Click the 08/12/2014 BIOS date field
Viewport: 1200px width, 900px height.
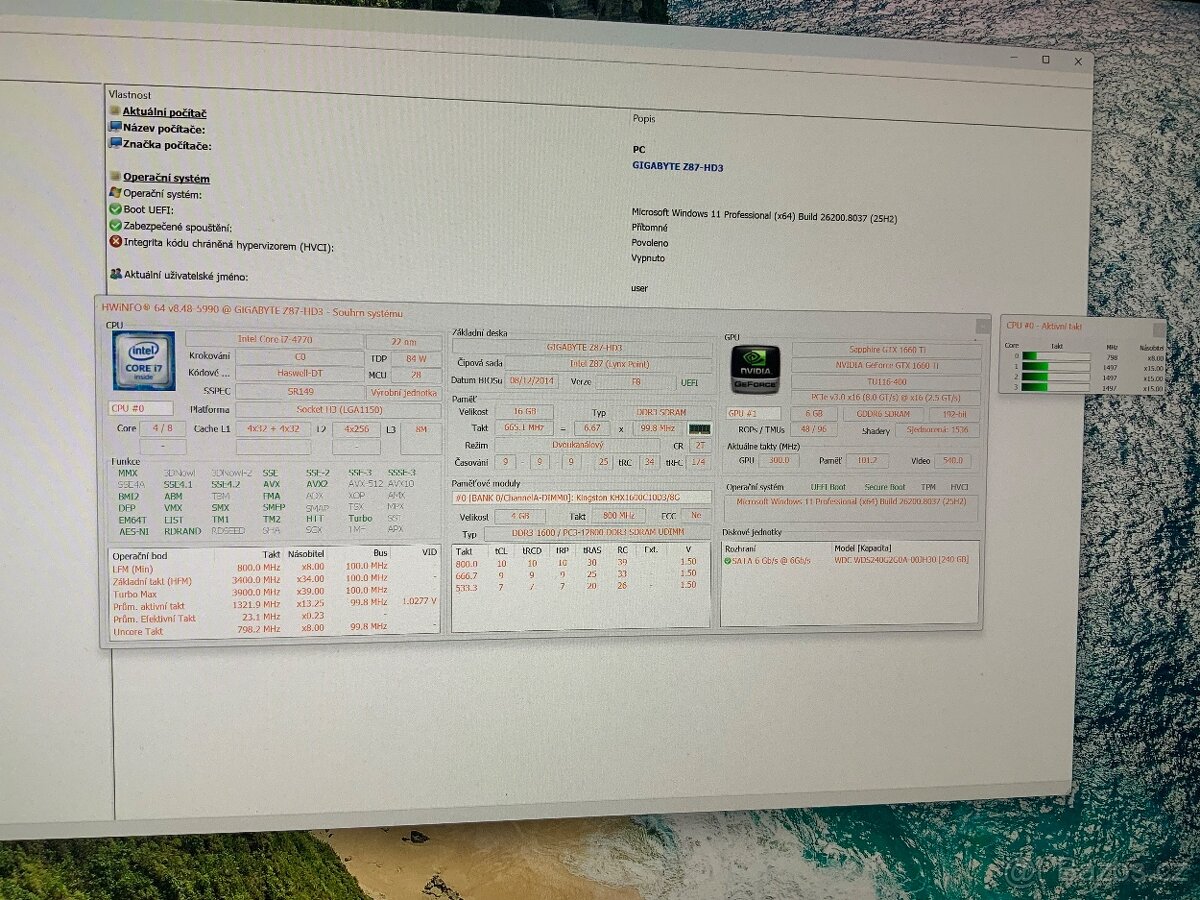click(x=530, y=381)
